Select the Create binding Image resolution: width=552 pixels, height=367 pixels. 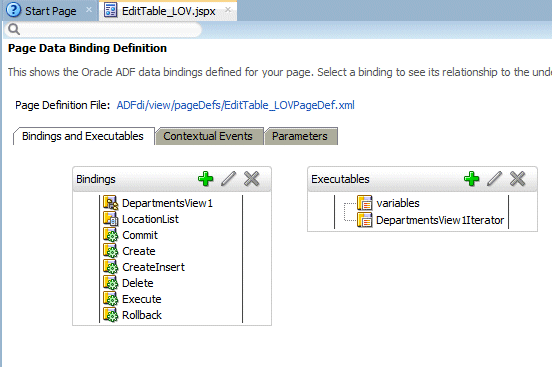click(139, 251)
